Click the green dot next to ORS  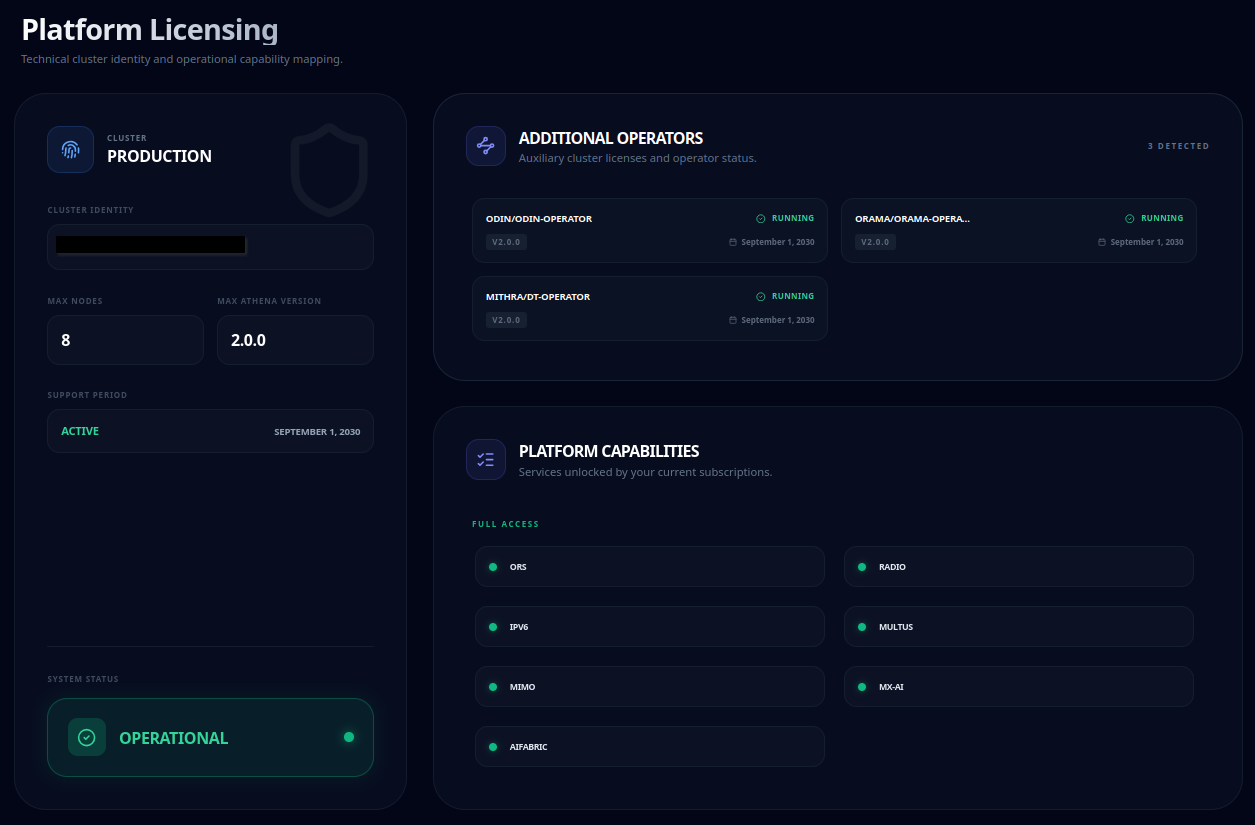(493, 567)
